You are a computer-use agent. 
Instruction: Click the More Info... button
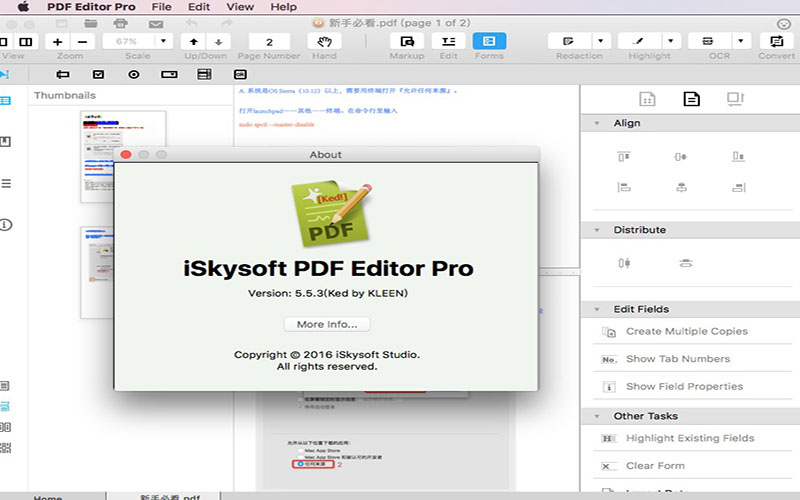pyautogui.click(x=327, y=324)
